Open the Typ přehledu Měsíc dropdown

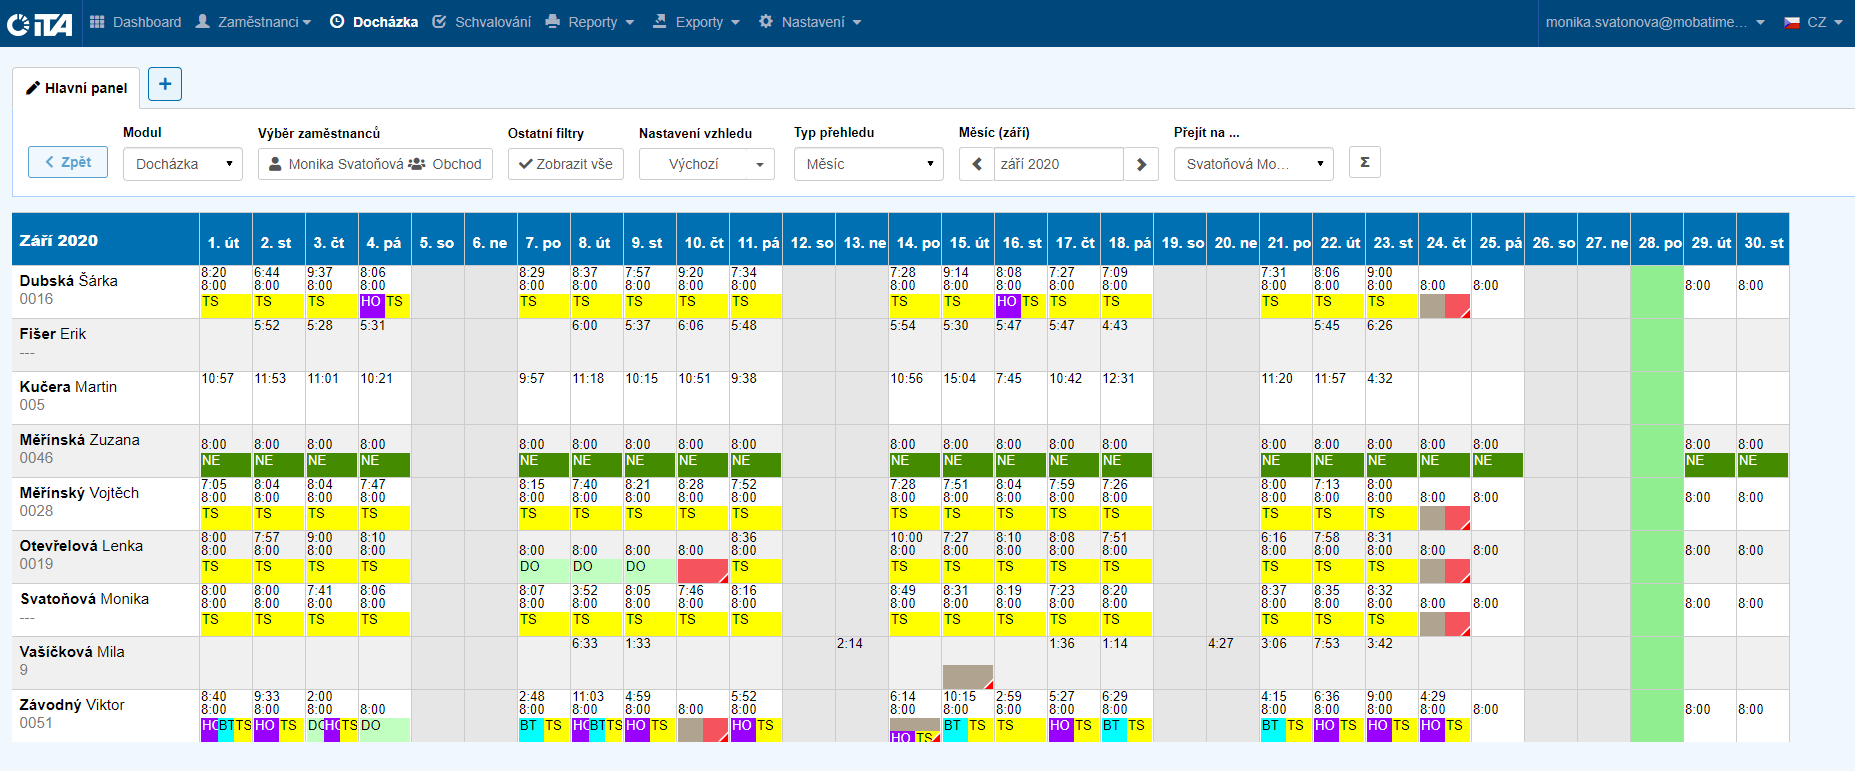click(868, 164)
